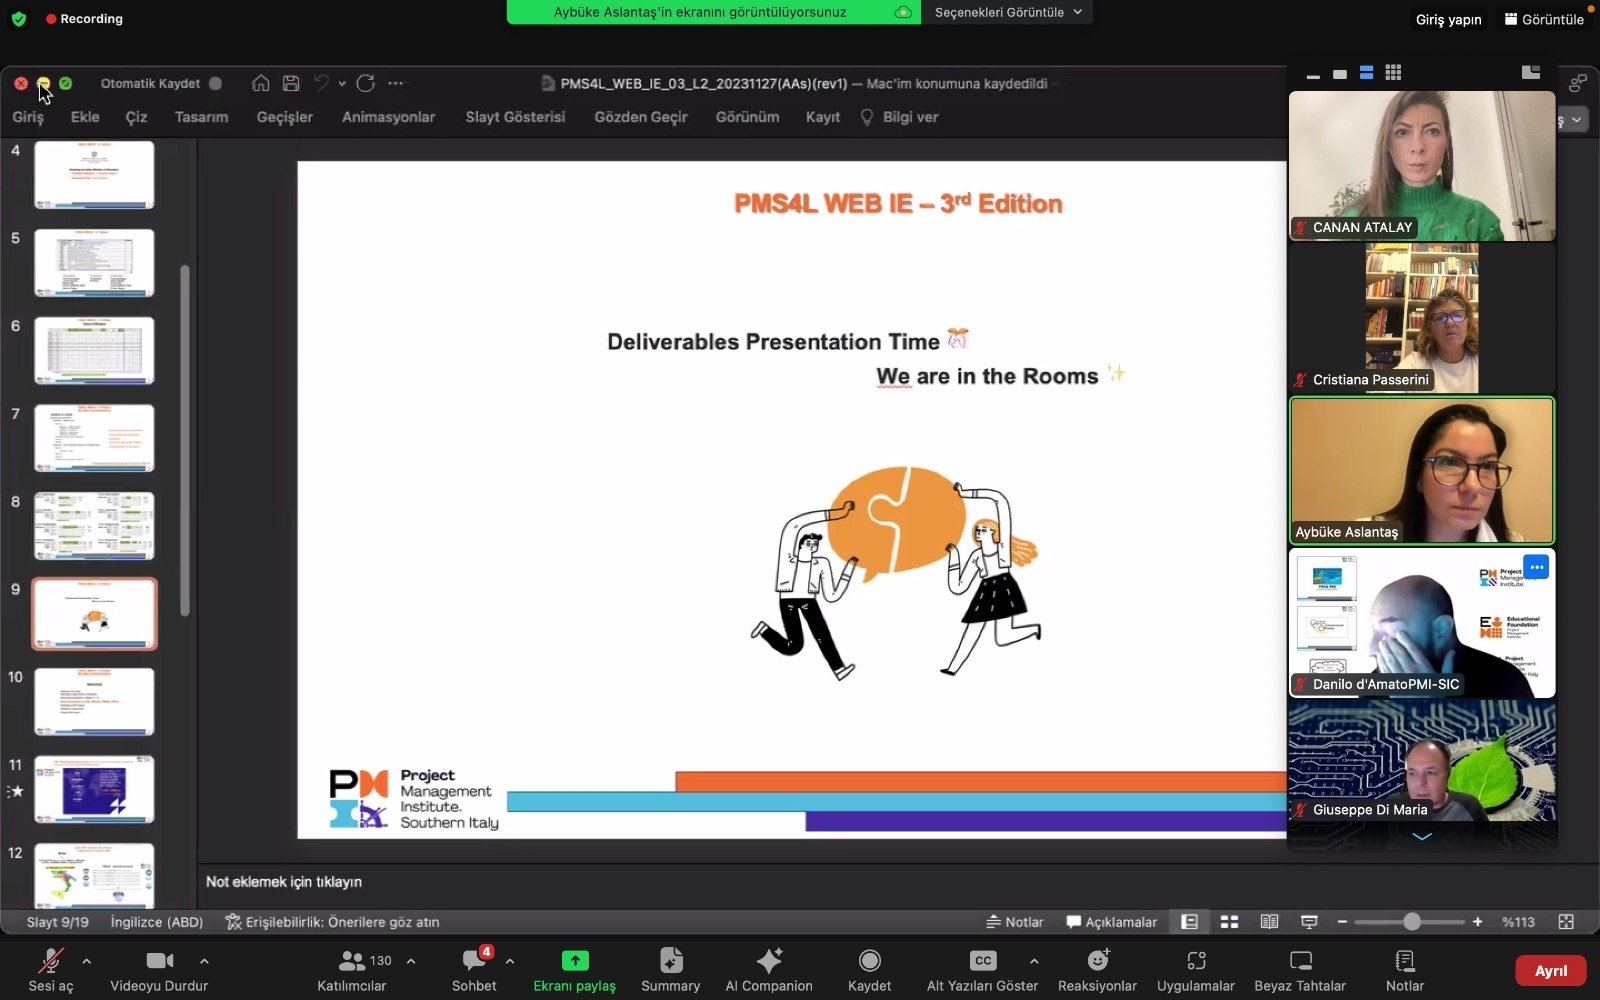Open options ellipsis on Danilo d'Amato video

tap(1537, 567)
